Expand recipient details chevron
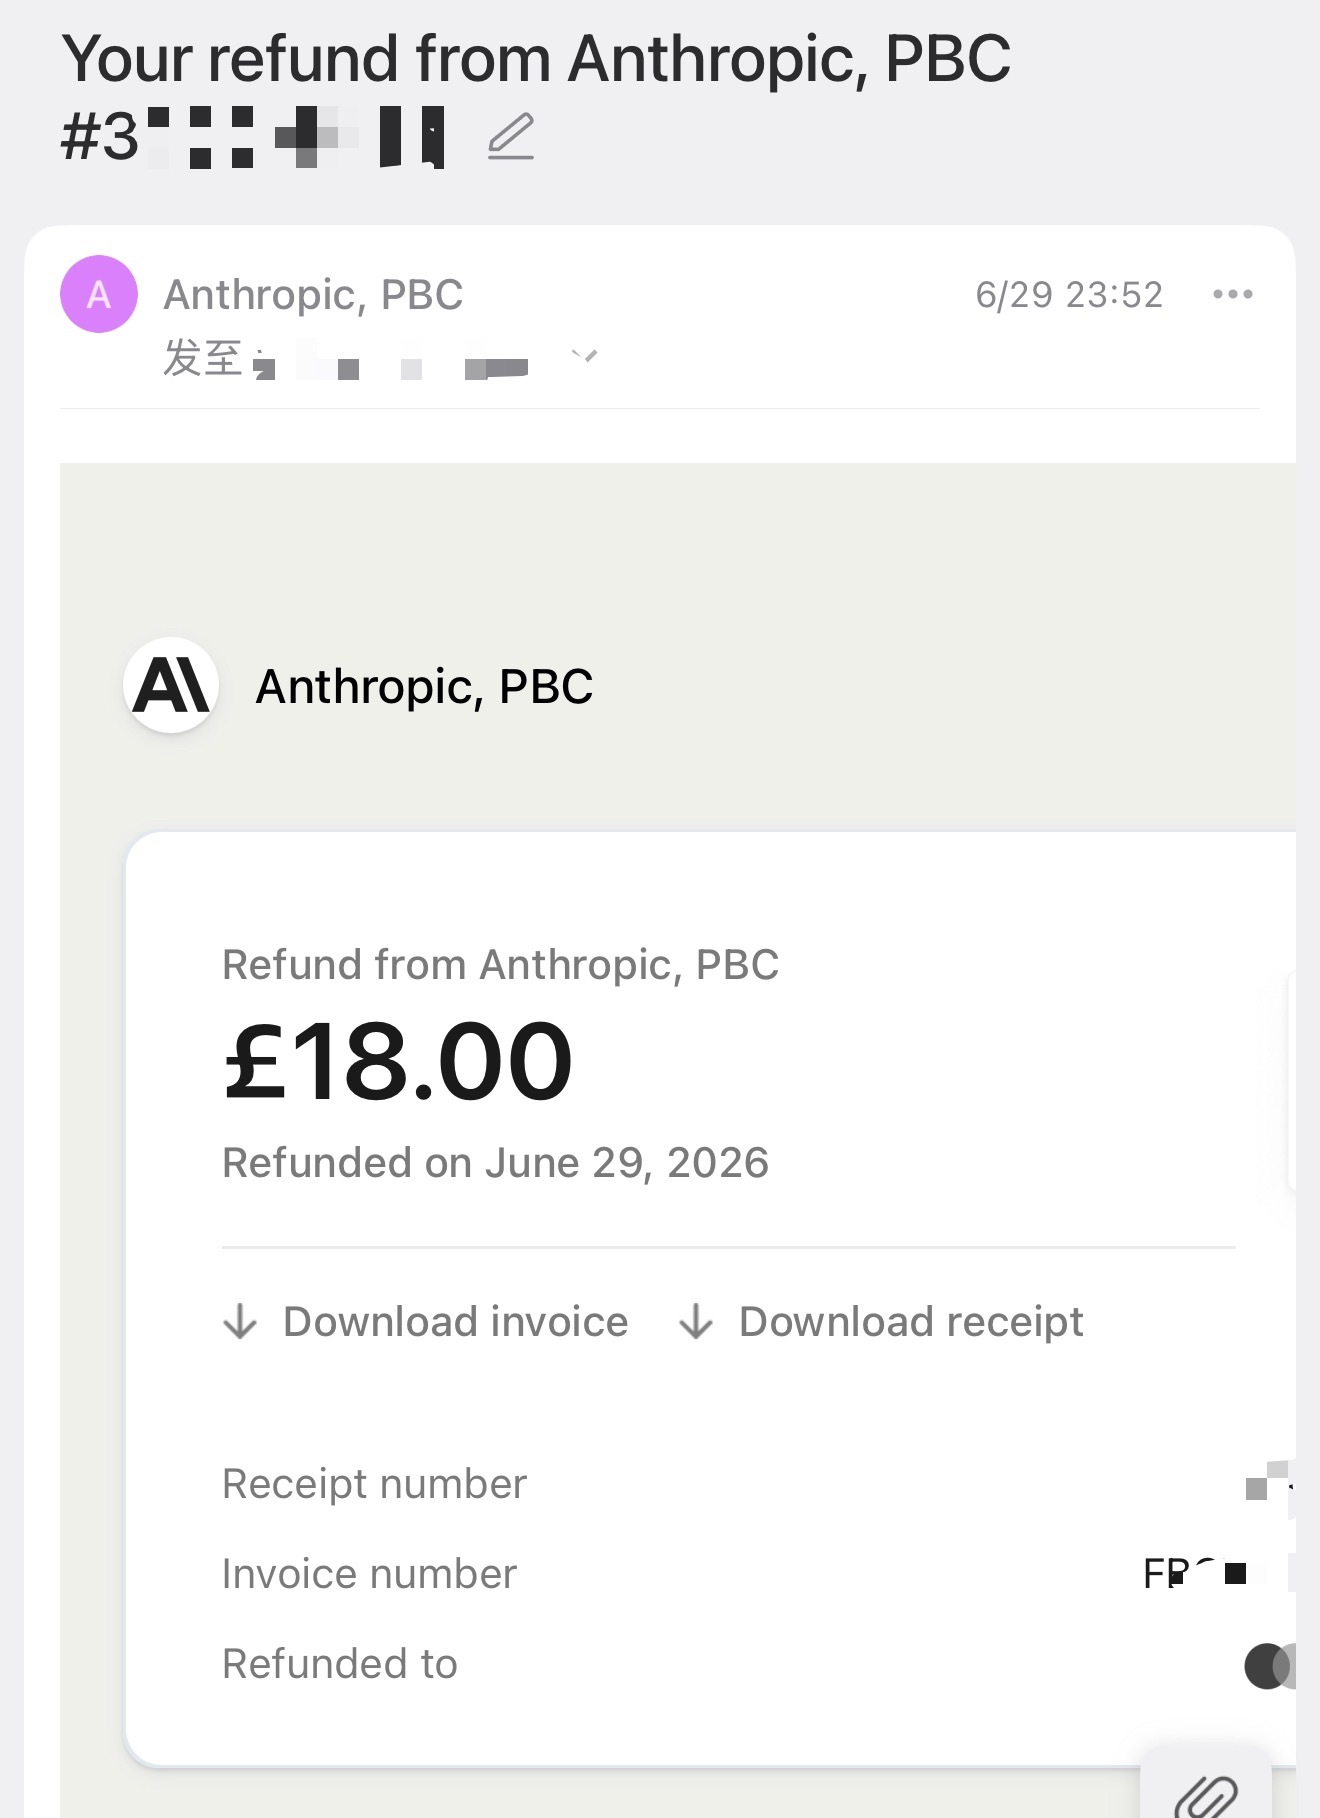Viewport: 1320px width, 1818px height. click(584, 355)
